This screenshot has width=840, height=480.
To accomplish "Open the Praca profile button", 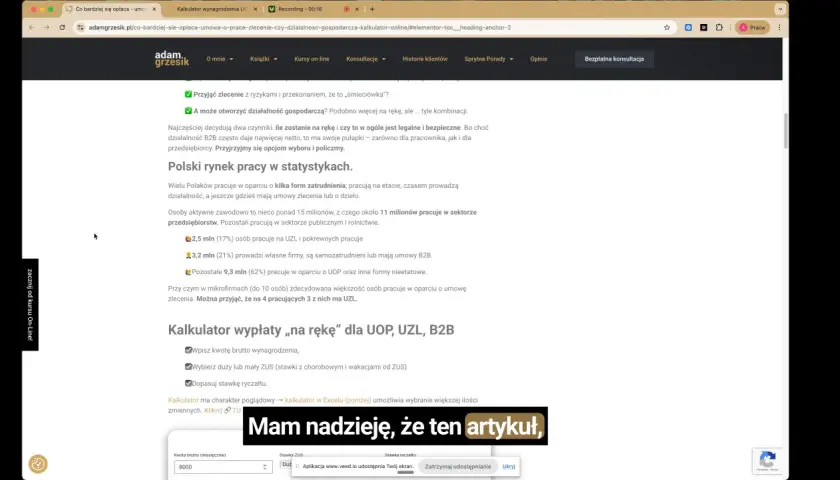I will click(x=753, y=27).
